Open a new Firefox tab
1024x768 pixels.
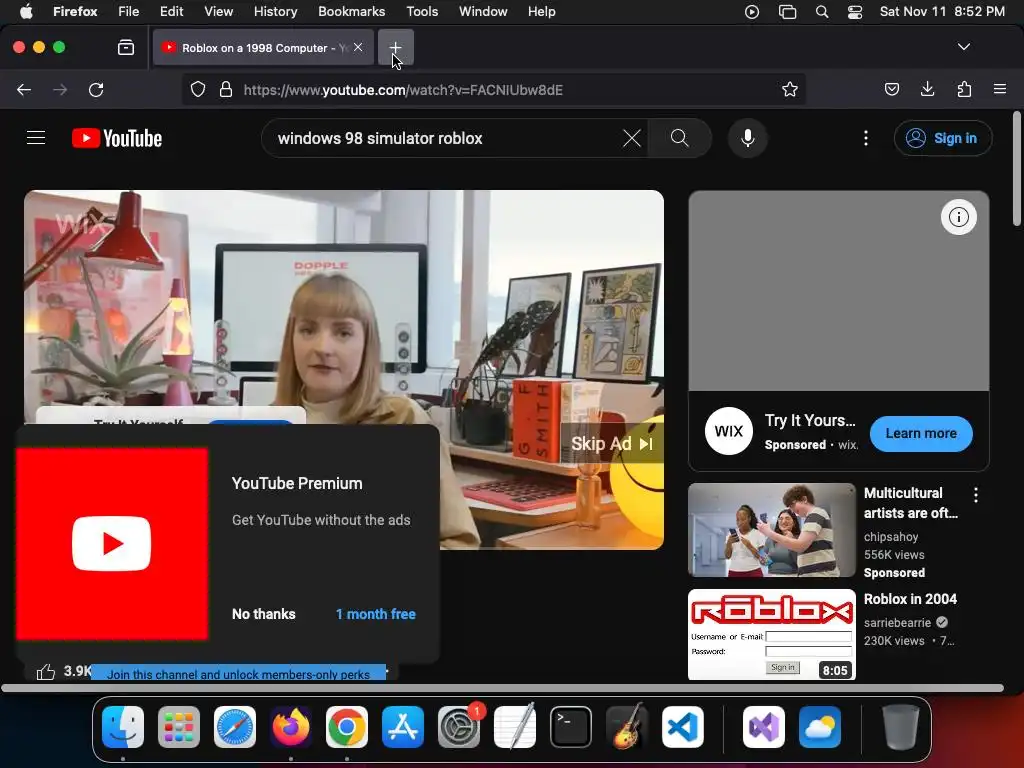click(x=395, y=48)
